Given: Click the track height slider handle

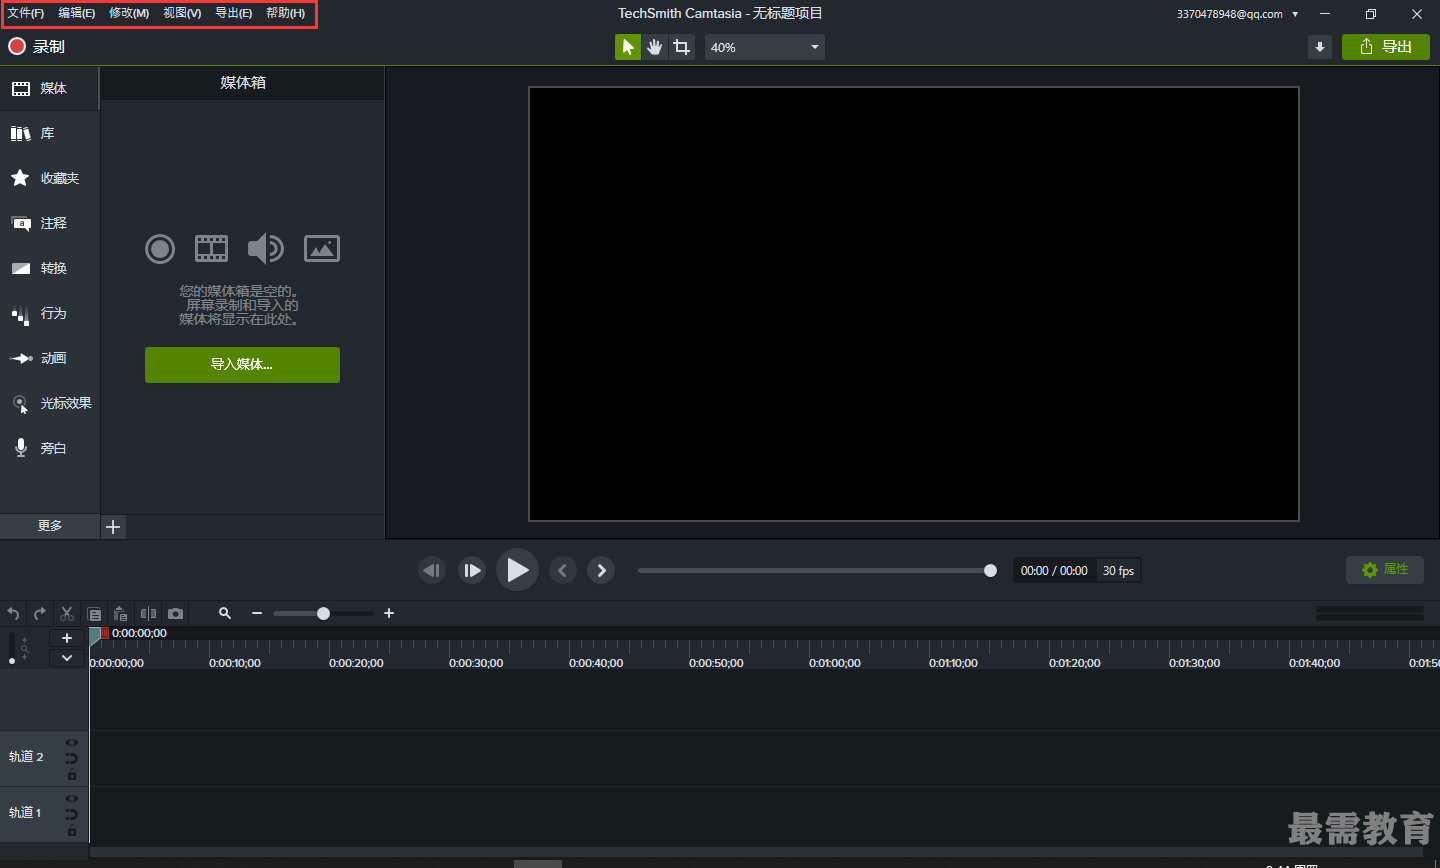Looking at the screenshot, I should point(12,661).
